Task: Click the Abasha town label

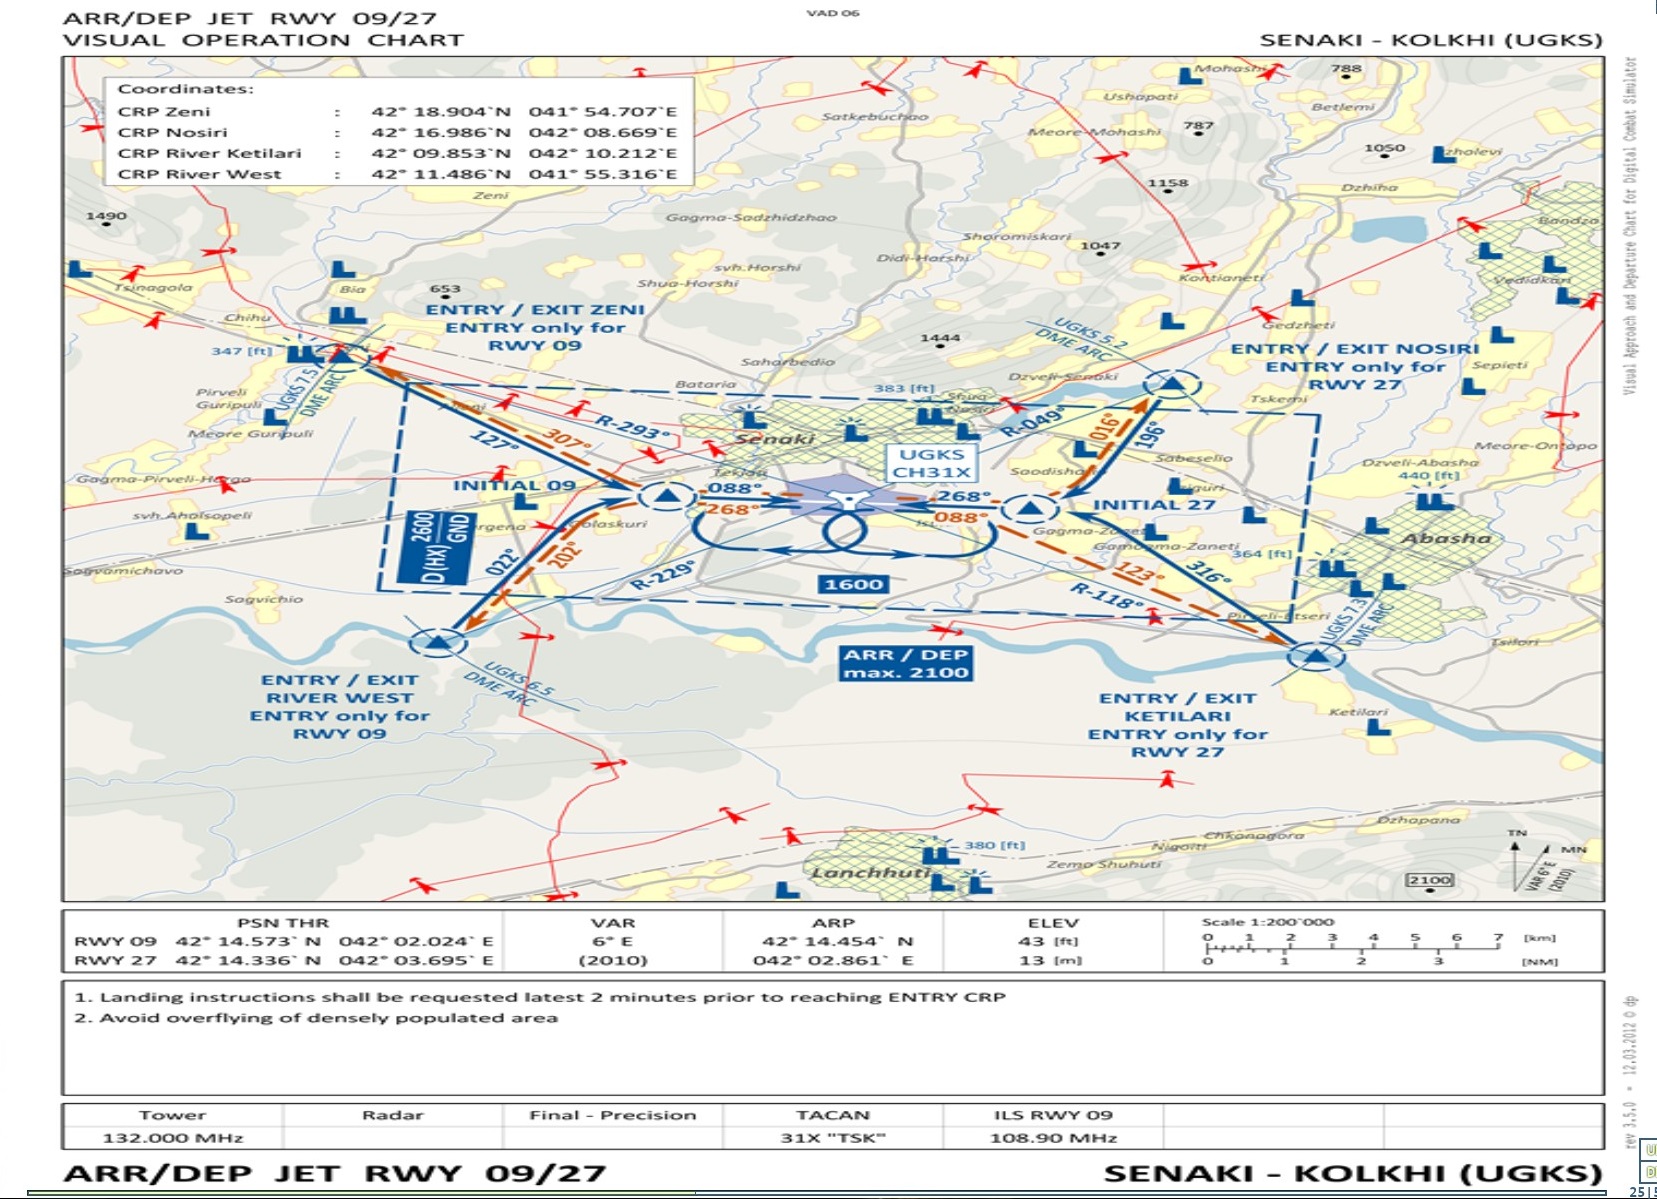Action: pos(1445,538)
